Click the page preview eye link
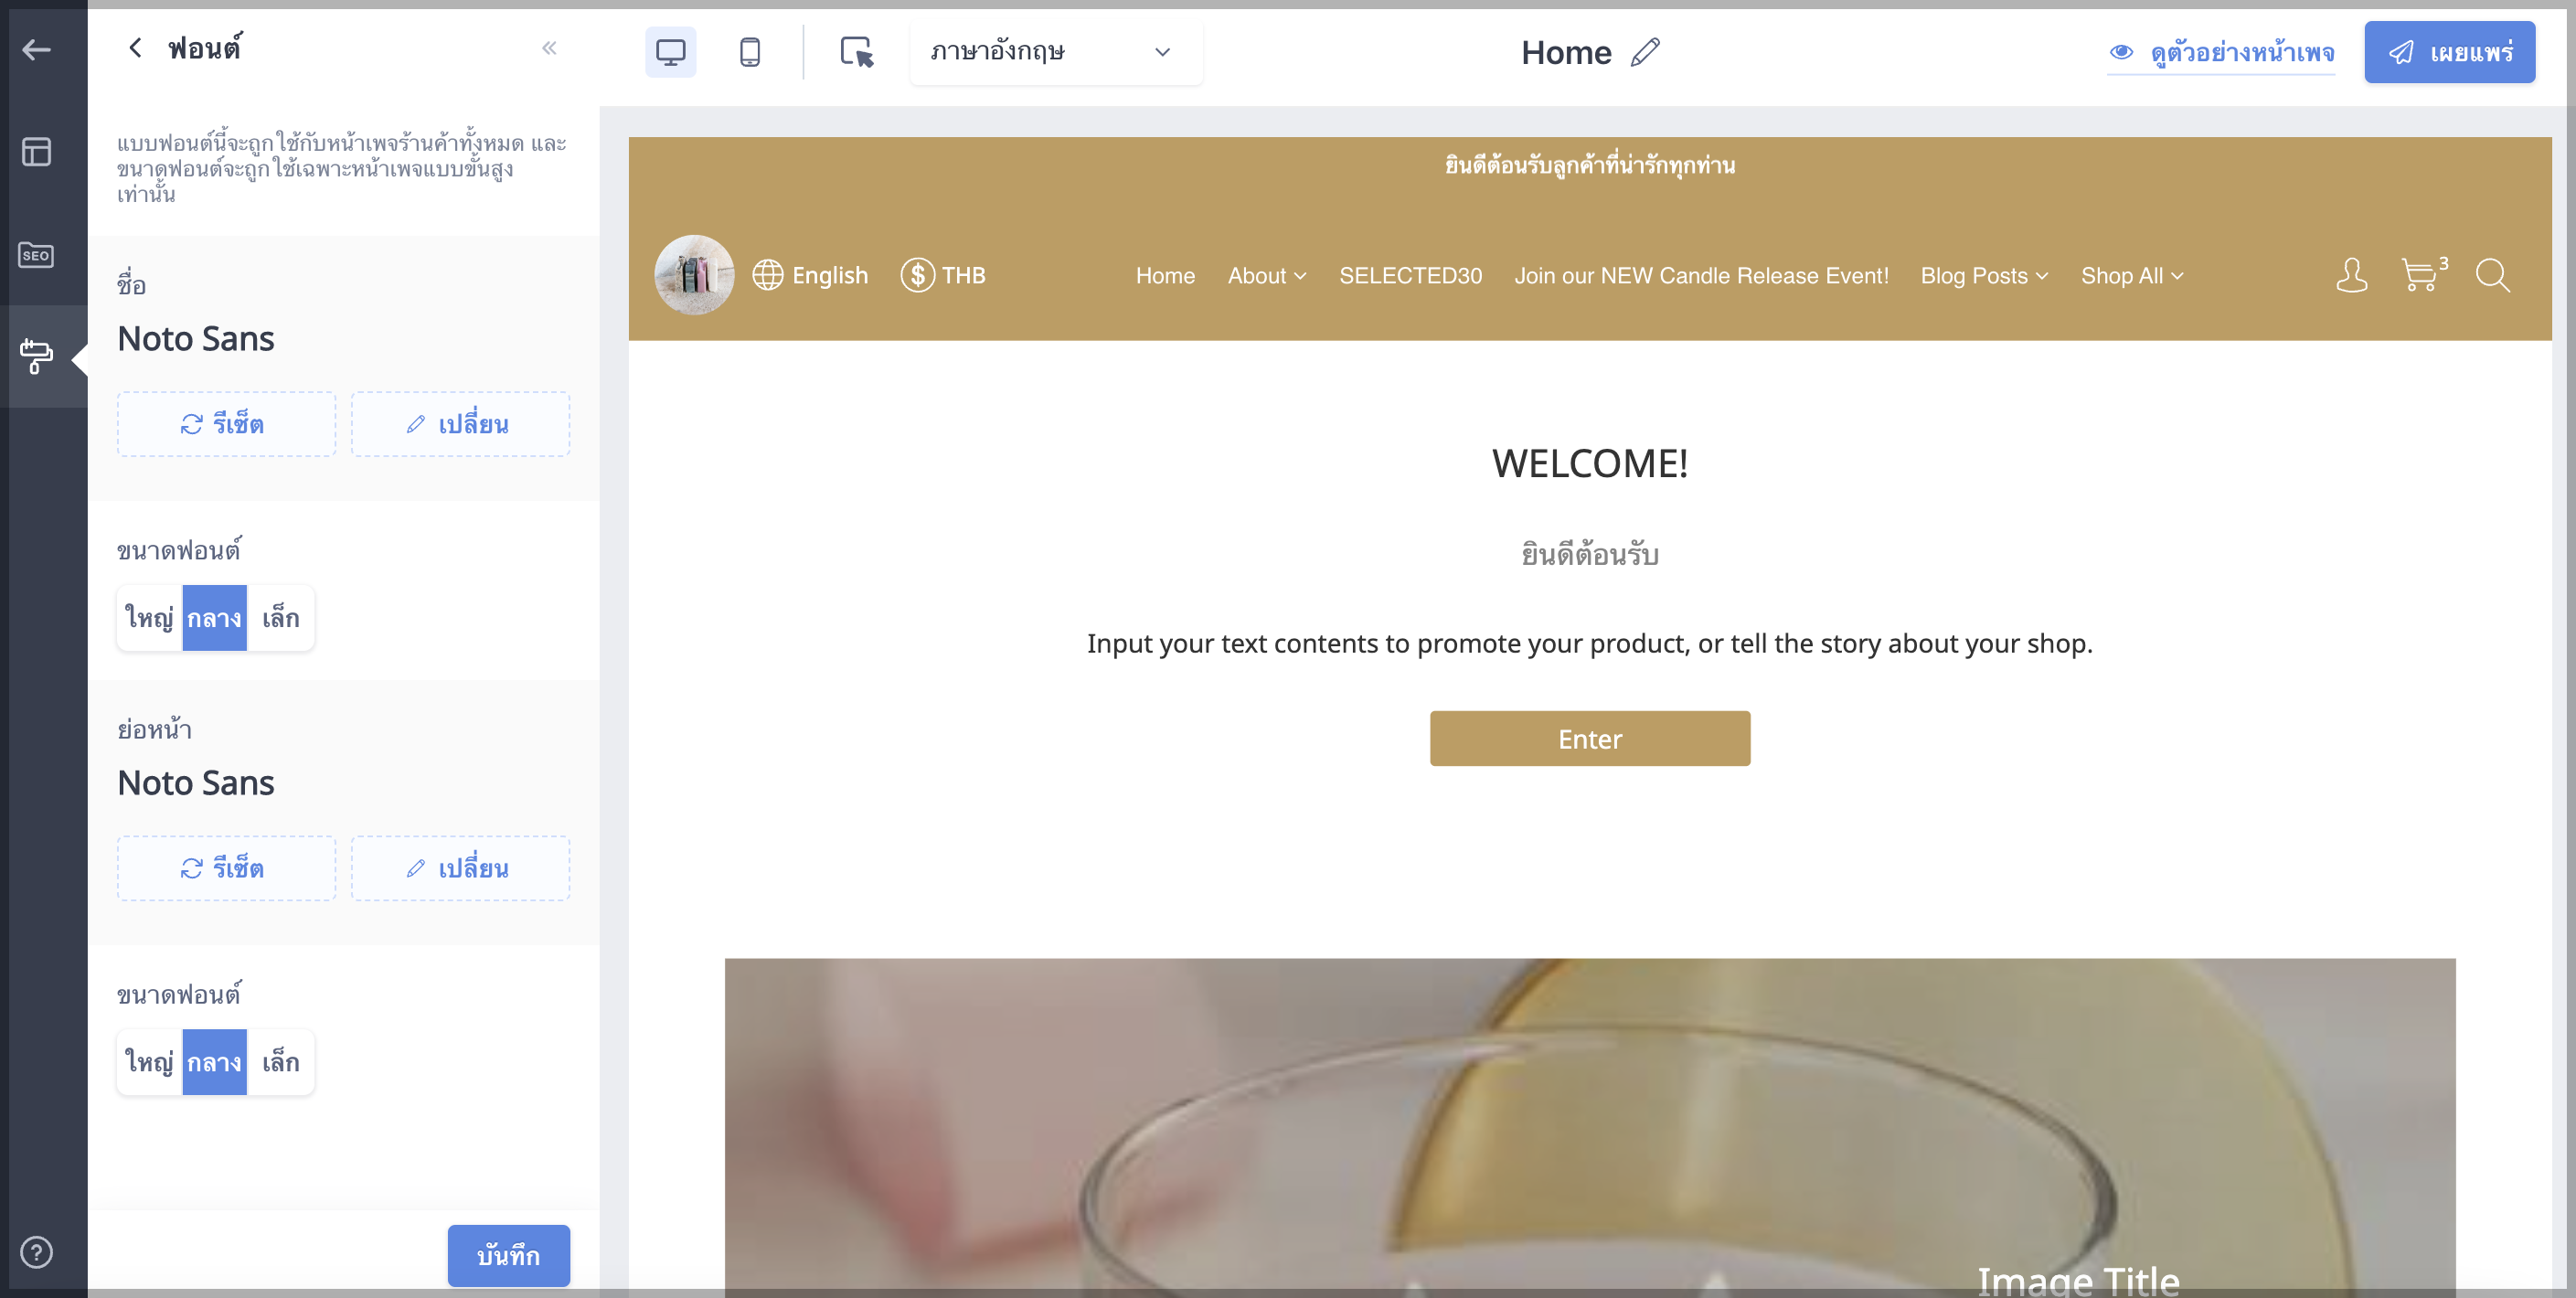The width and height of the screenshot is (2576, 1298). (2221, 52)
